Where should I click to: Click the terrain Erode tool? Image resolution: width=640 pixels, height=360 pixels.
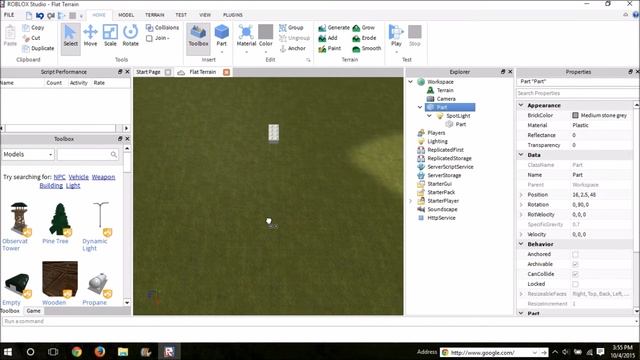364,38
